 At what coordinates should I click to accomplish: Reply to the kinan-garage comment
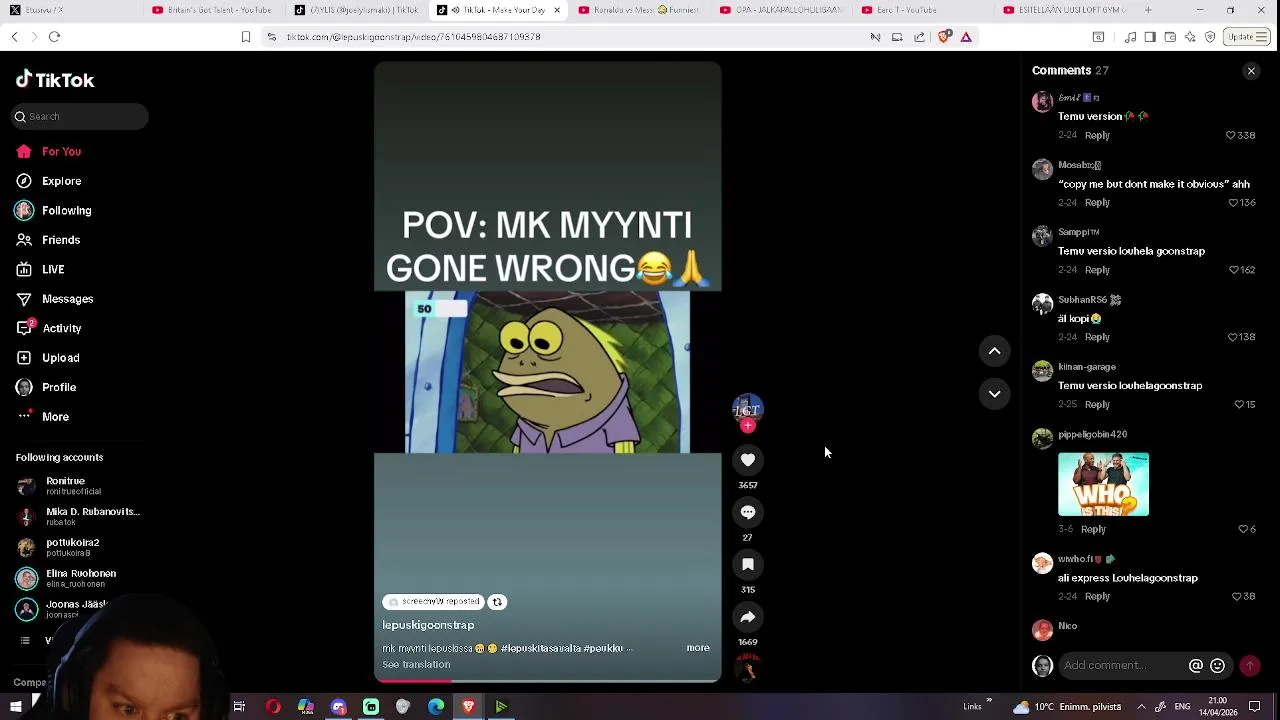[x=1097, y=405]
